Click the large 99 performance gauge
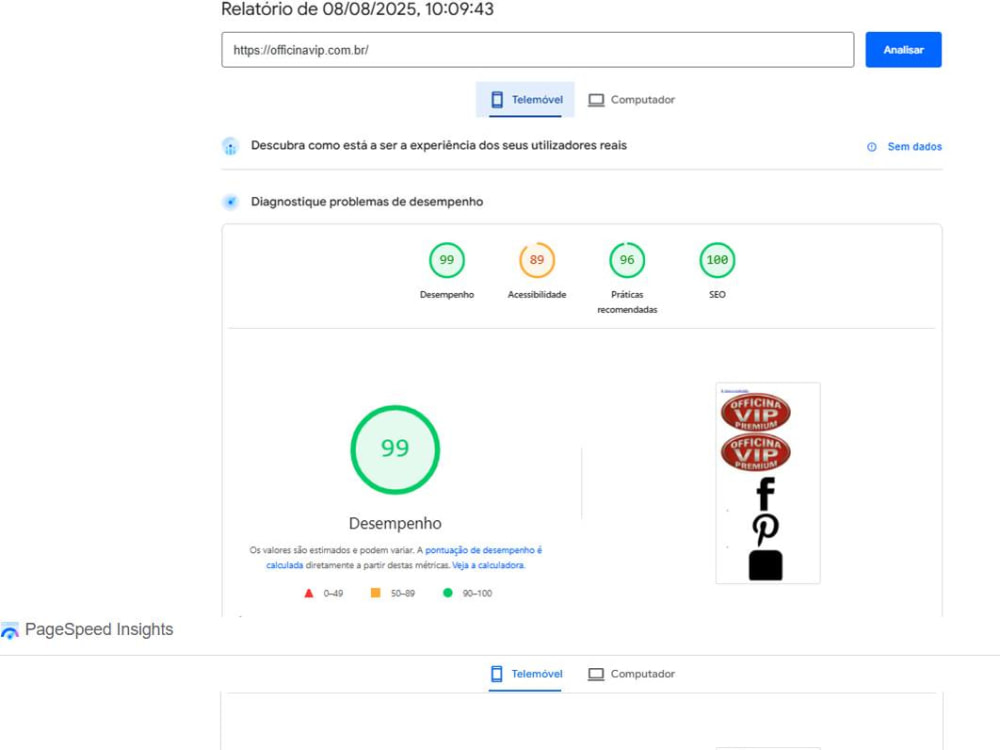Image resolution: width=1000 pixels, height=750 pixels. tap(395, 450)
